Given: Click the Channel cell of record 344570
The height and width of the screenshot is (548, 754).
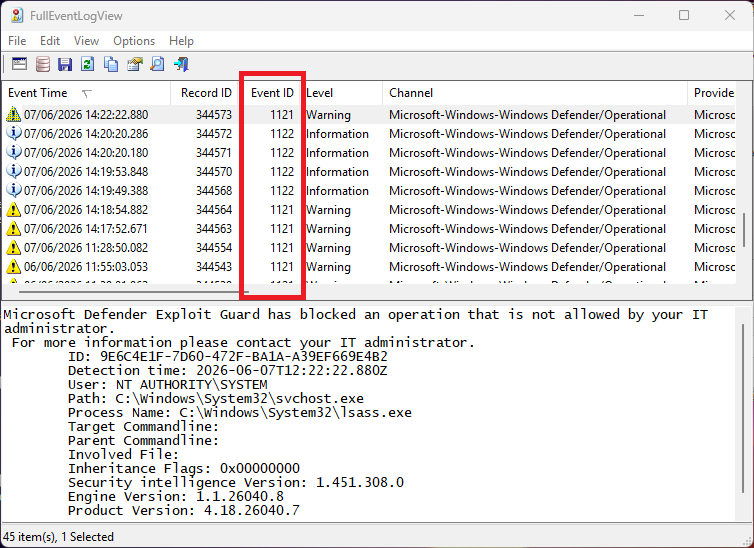Looking at the screenshot, I should pos(528,172).
